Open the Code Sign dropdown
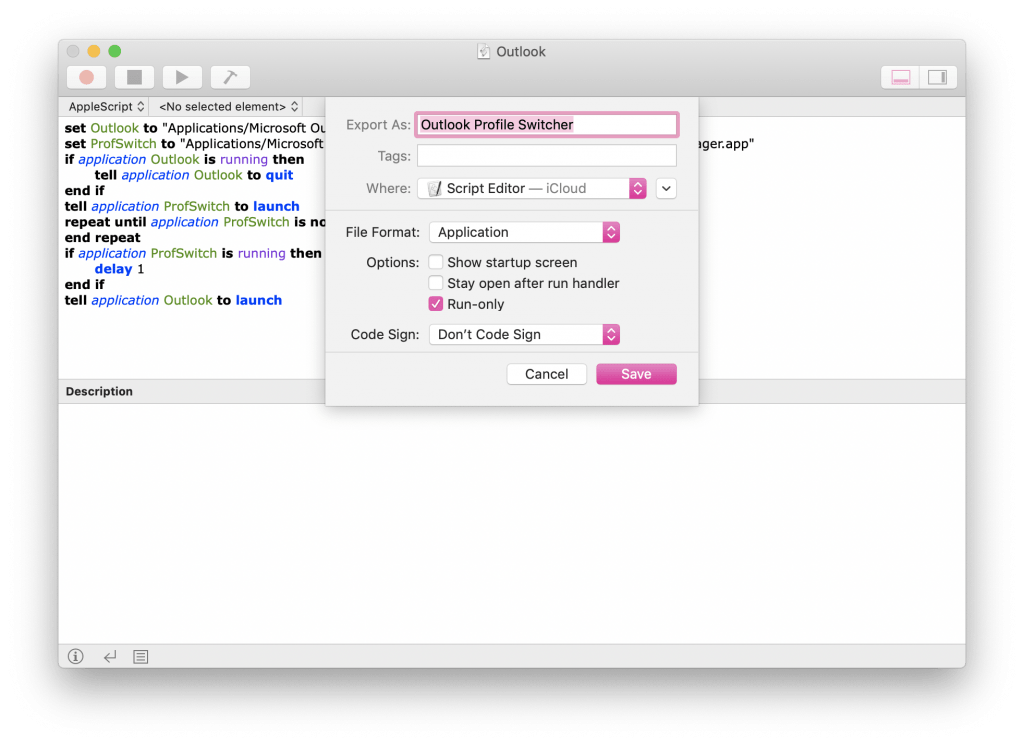The image size is (1024, 745). click(x=524, y=334)
